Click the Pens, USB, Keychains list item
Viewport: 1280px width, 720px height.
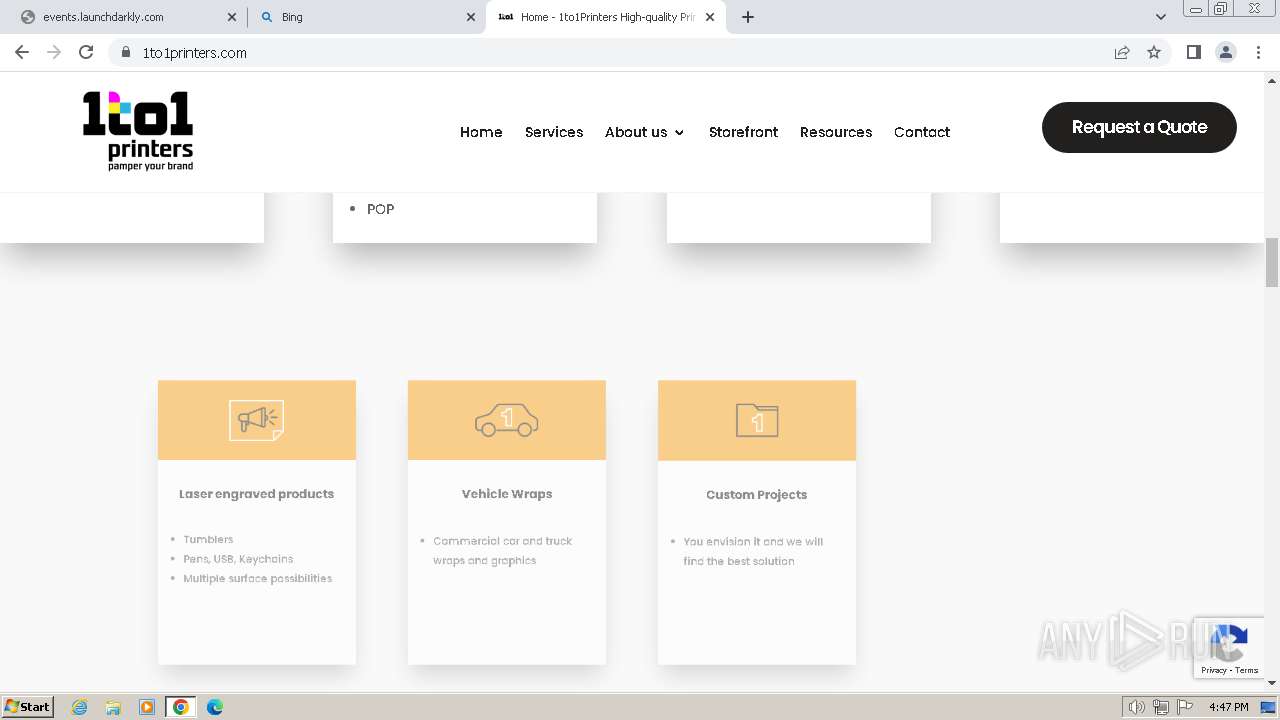click(x=238, y=559)
